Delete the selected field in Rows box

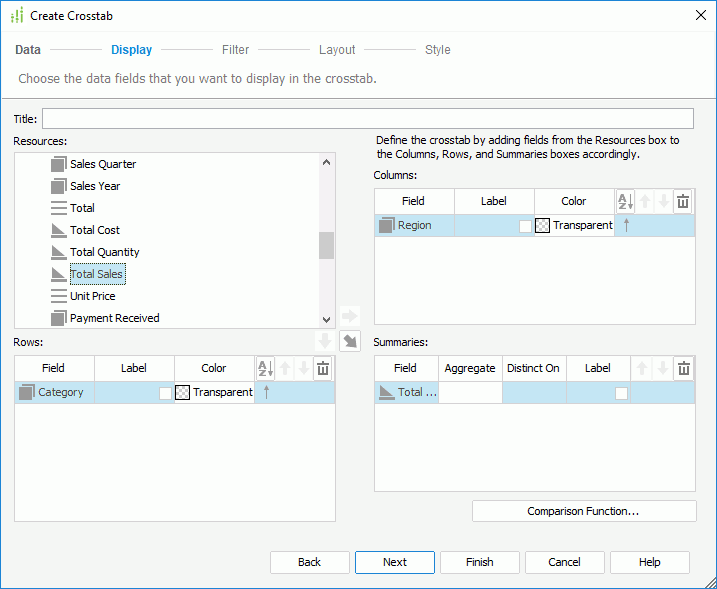(x=323, y=369)
